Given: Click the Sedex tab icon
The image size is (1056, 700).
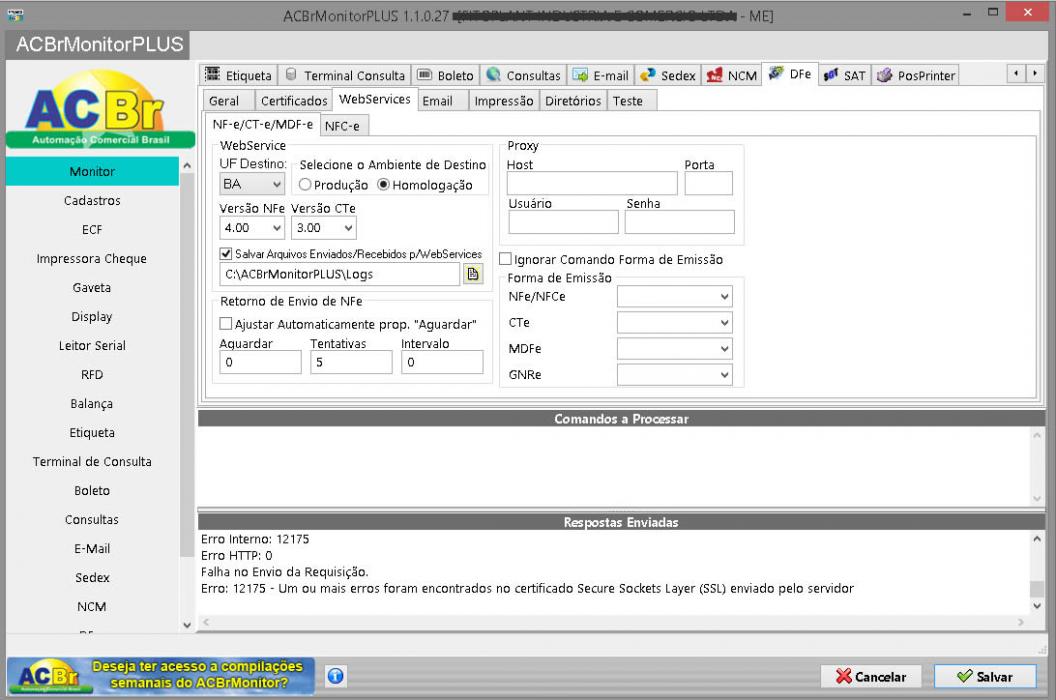Looking at the screenshot, I should (647, 74).
